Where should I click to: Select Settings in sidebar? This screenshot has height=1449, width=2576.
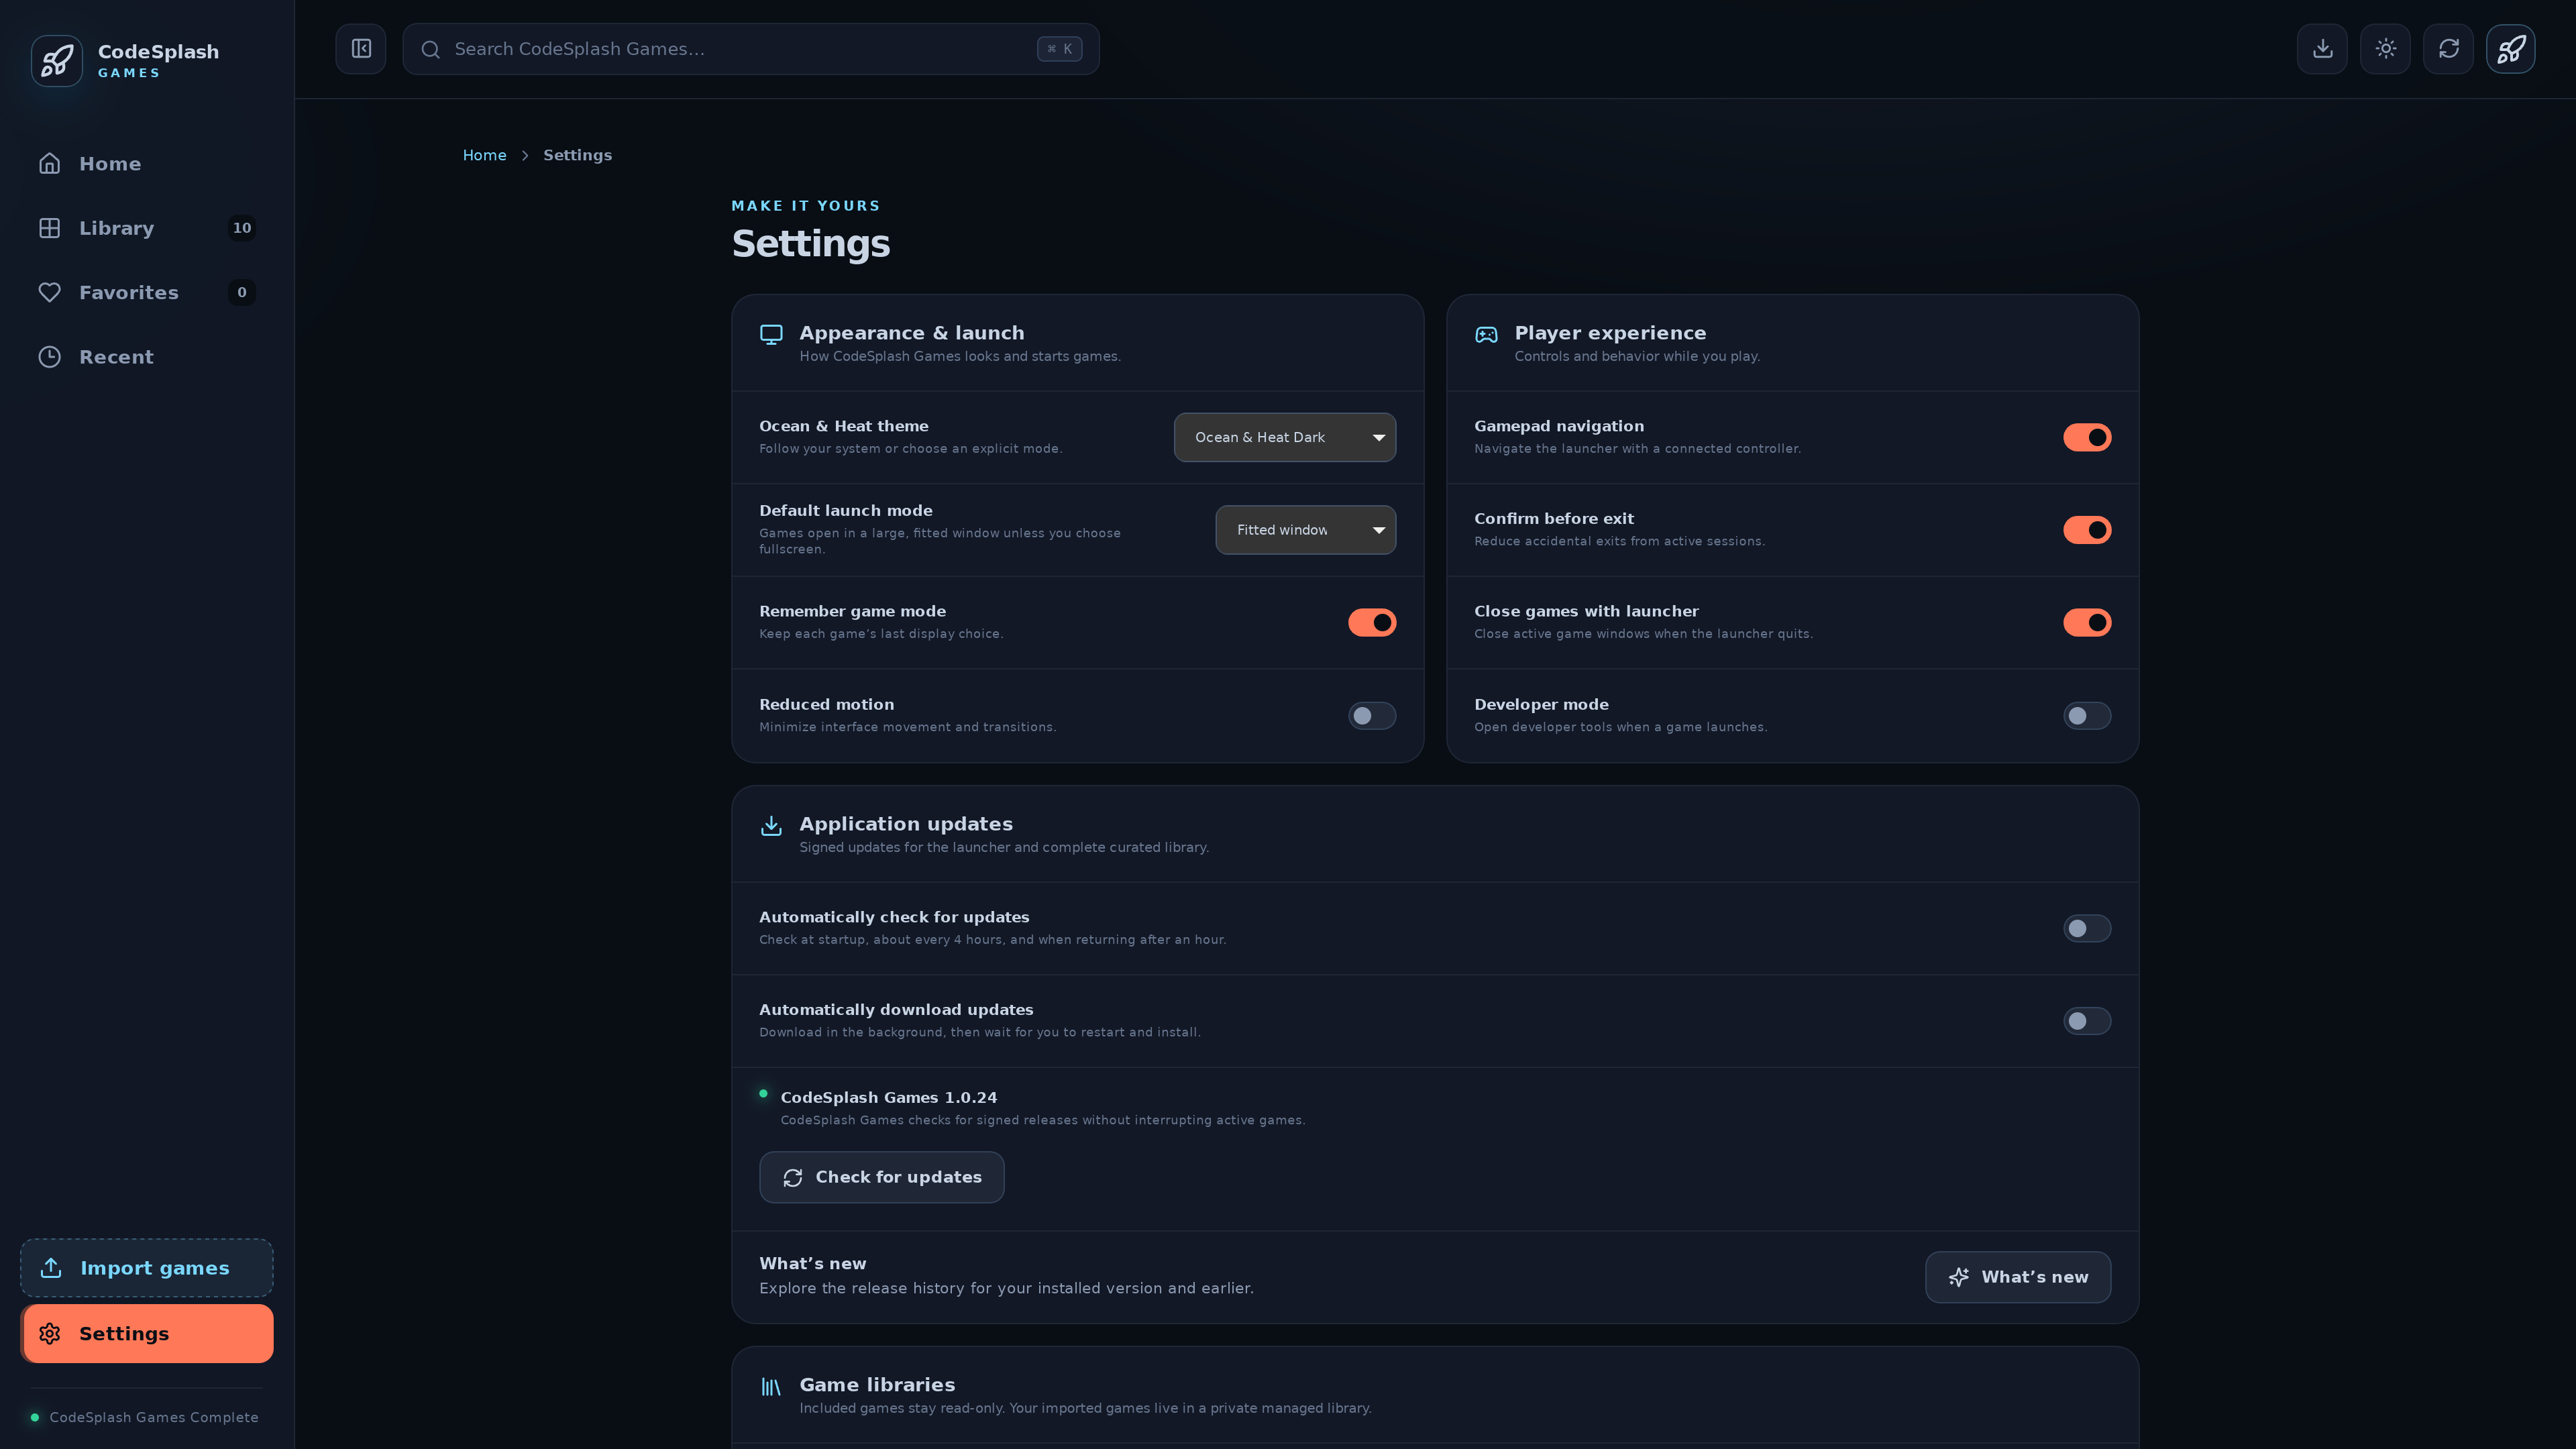pyautogui.click(x=147, y=1334)
